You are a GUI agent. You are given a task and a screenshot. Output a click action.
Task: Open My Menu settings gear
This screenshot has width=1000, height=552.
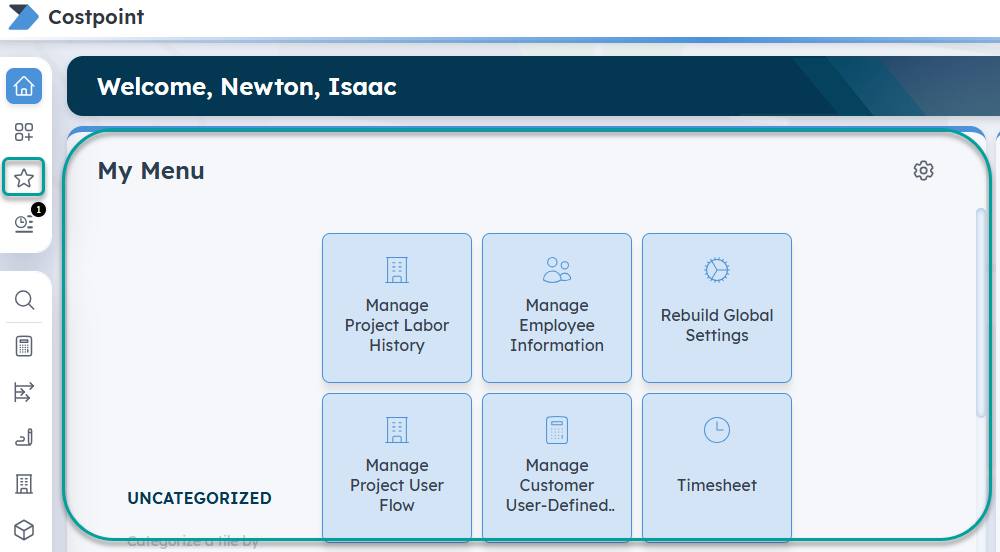923,171
